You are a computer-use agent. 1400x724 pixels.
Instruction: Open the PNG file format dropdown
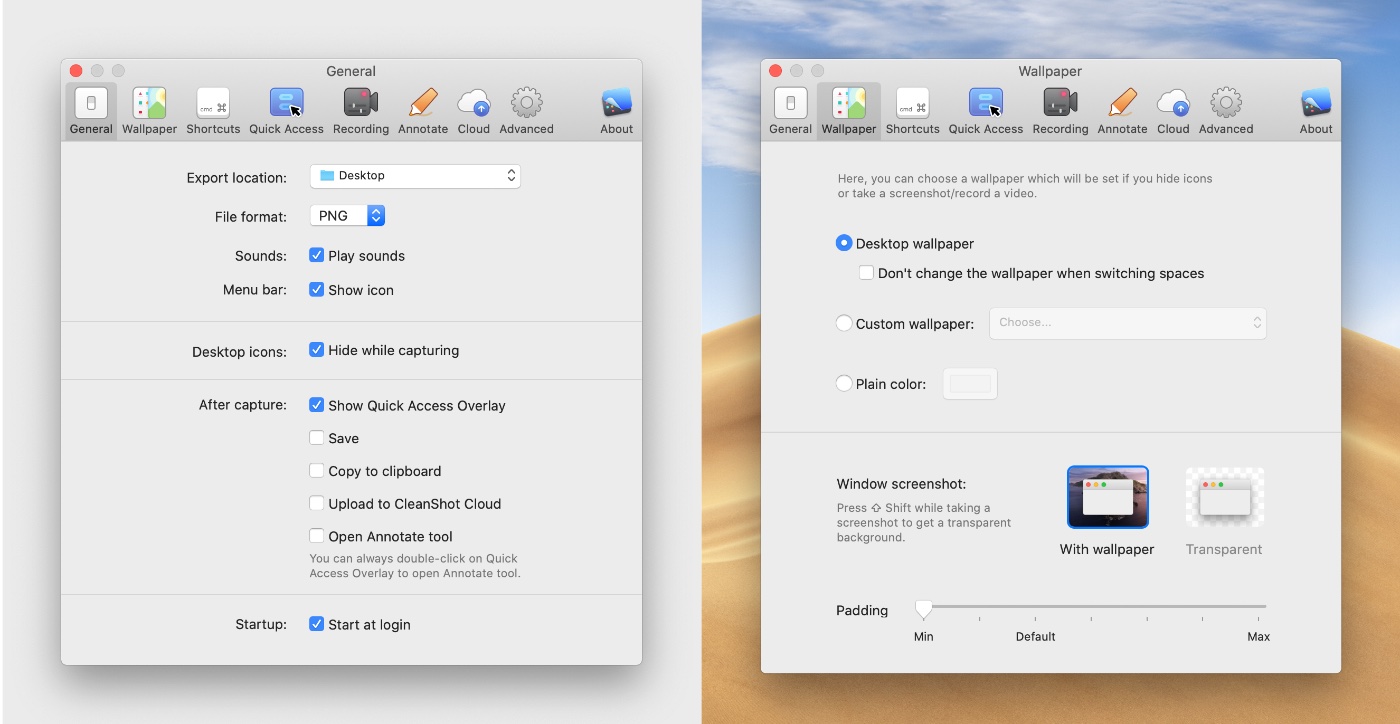tap(347, 215)
